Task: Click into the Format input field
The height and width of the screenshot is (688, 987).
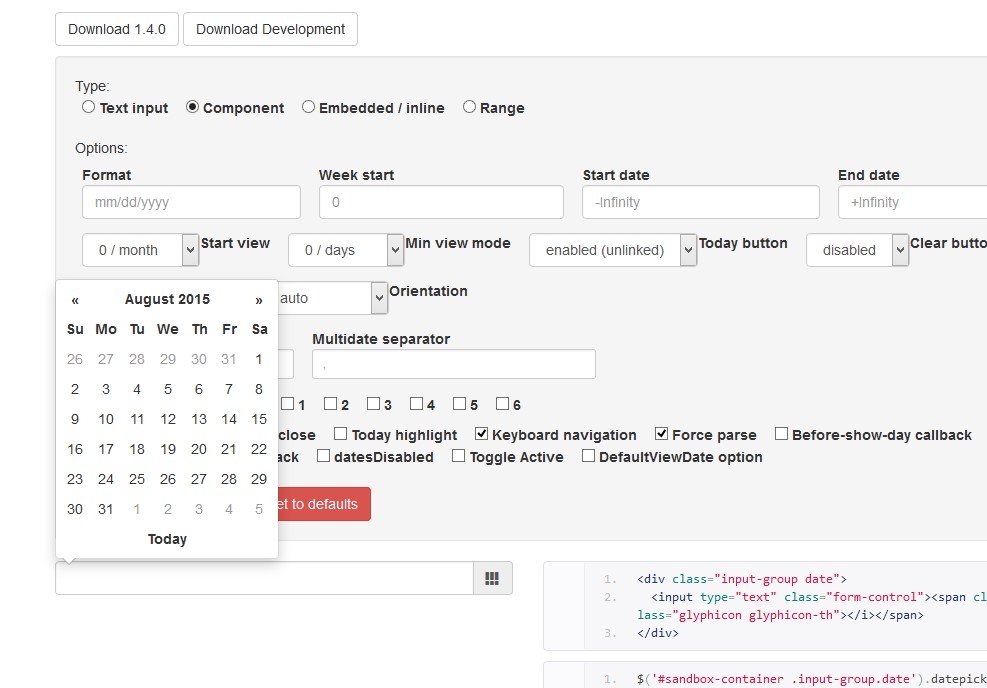Action: (191, 202)
